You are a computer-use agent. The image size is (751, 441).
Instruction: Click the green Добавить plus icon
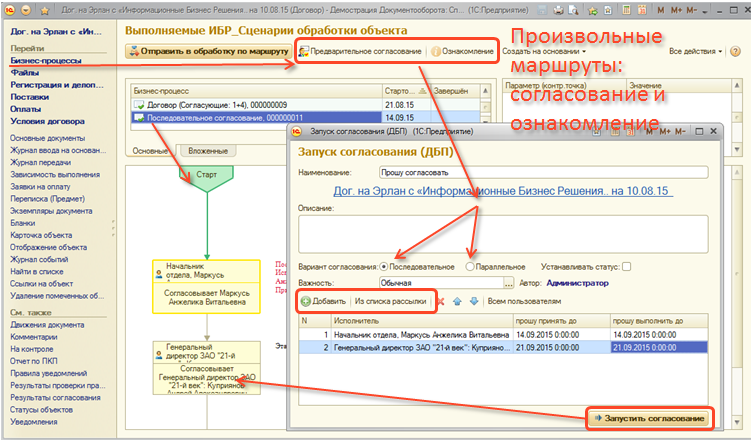coord(306,301)
